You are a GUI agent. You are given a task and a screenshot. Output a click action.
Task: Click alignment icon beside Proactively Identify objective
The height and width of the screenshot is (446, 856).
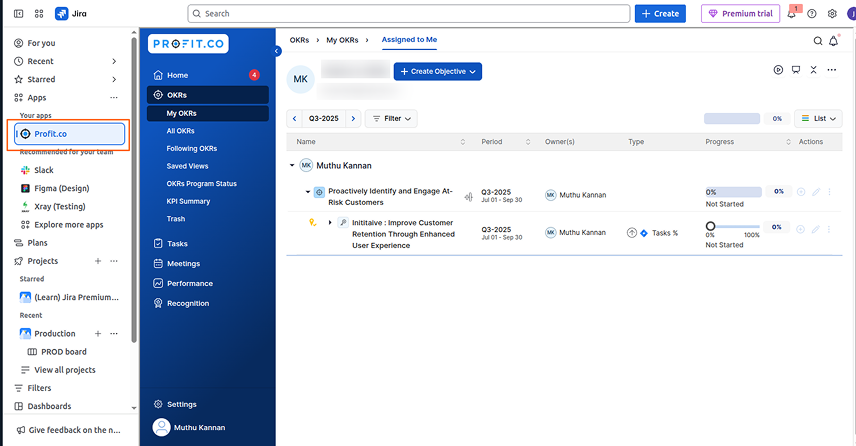[x=468, y=197]
